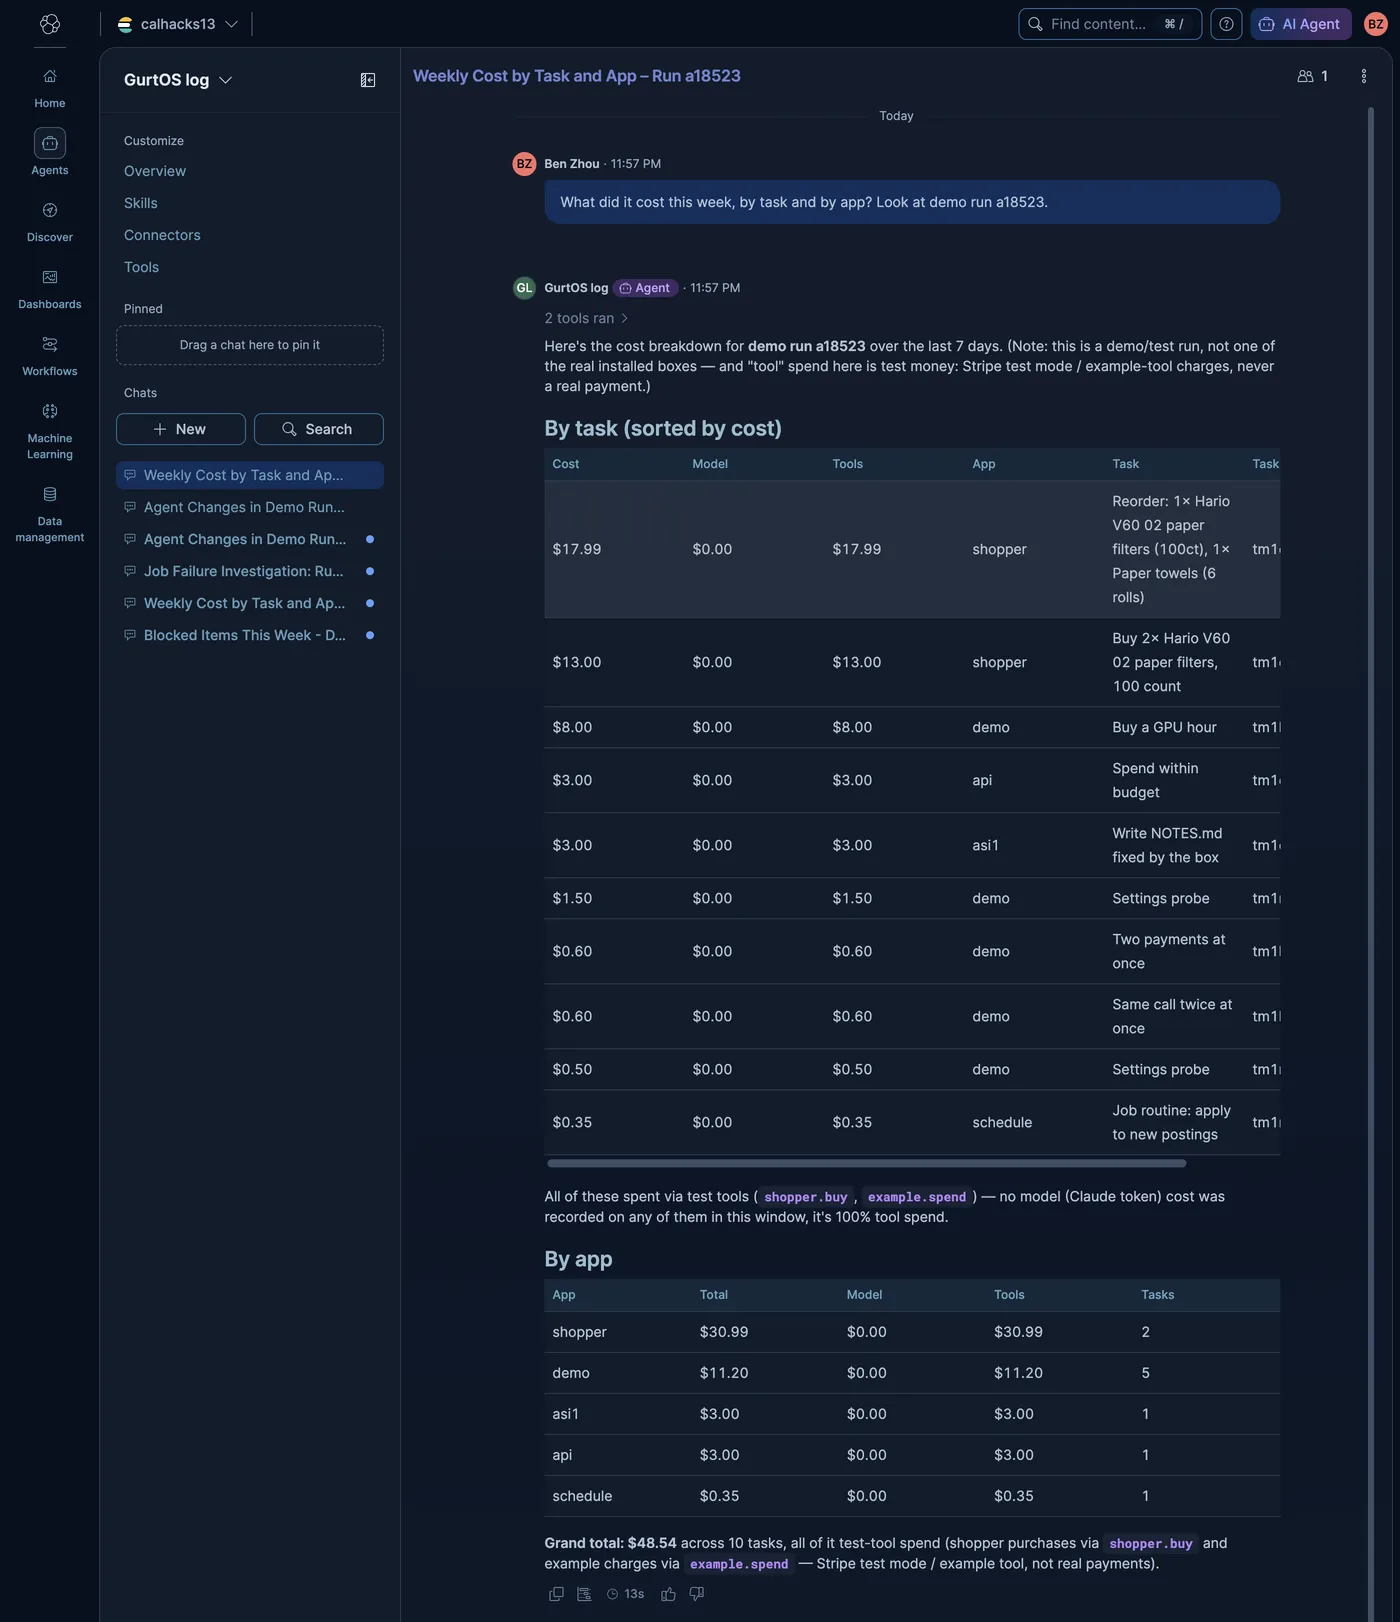
Task: Open the Dashboards section
Action: [x=49, y=289]
